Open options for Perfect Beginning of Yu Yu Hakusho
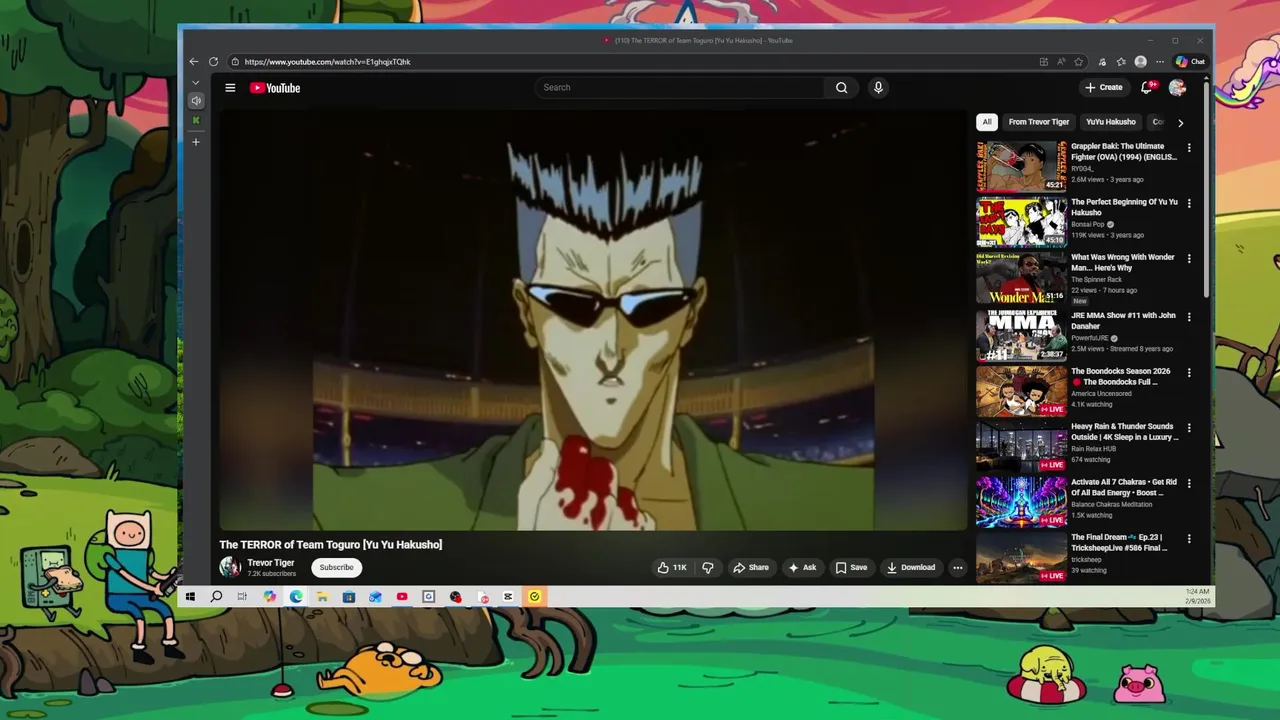This screenshot has height=720, width=1280. (1189, 203)
